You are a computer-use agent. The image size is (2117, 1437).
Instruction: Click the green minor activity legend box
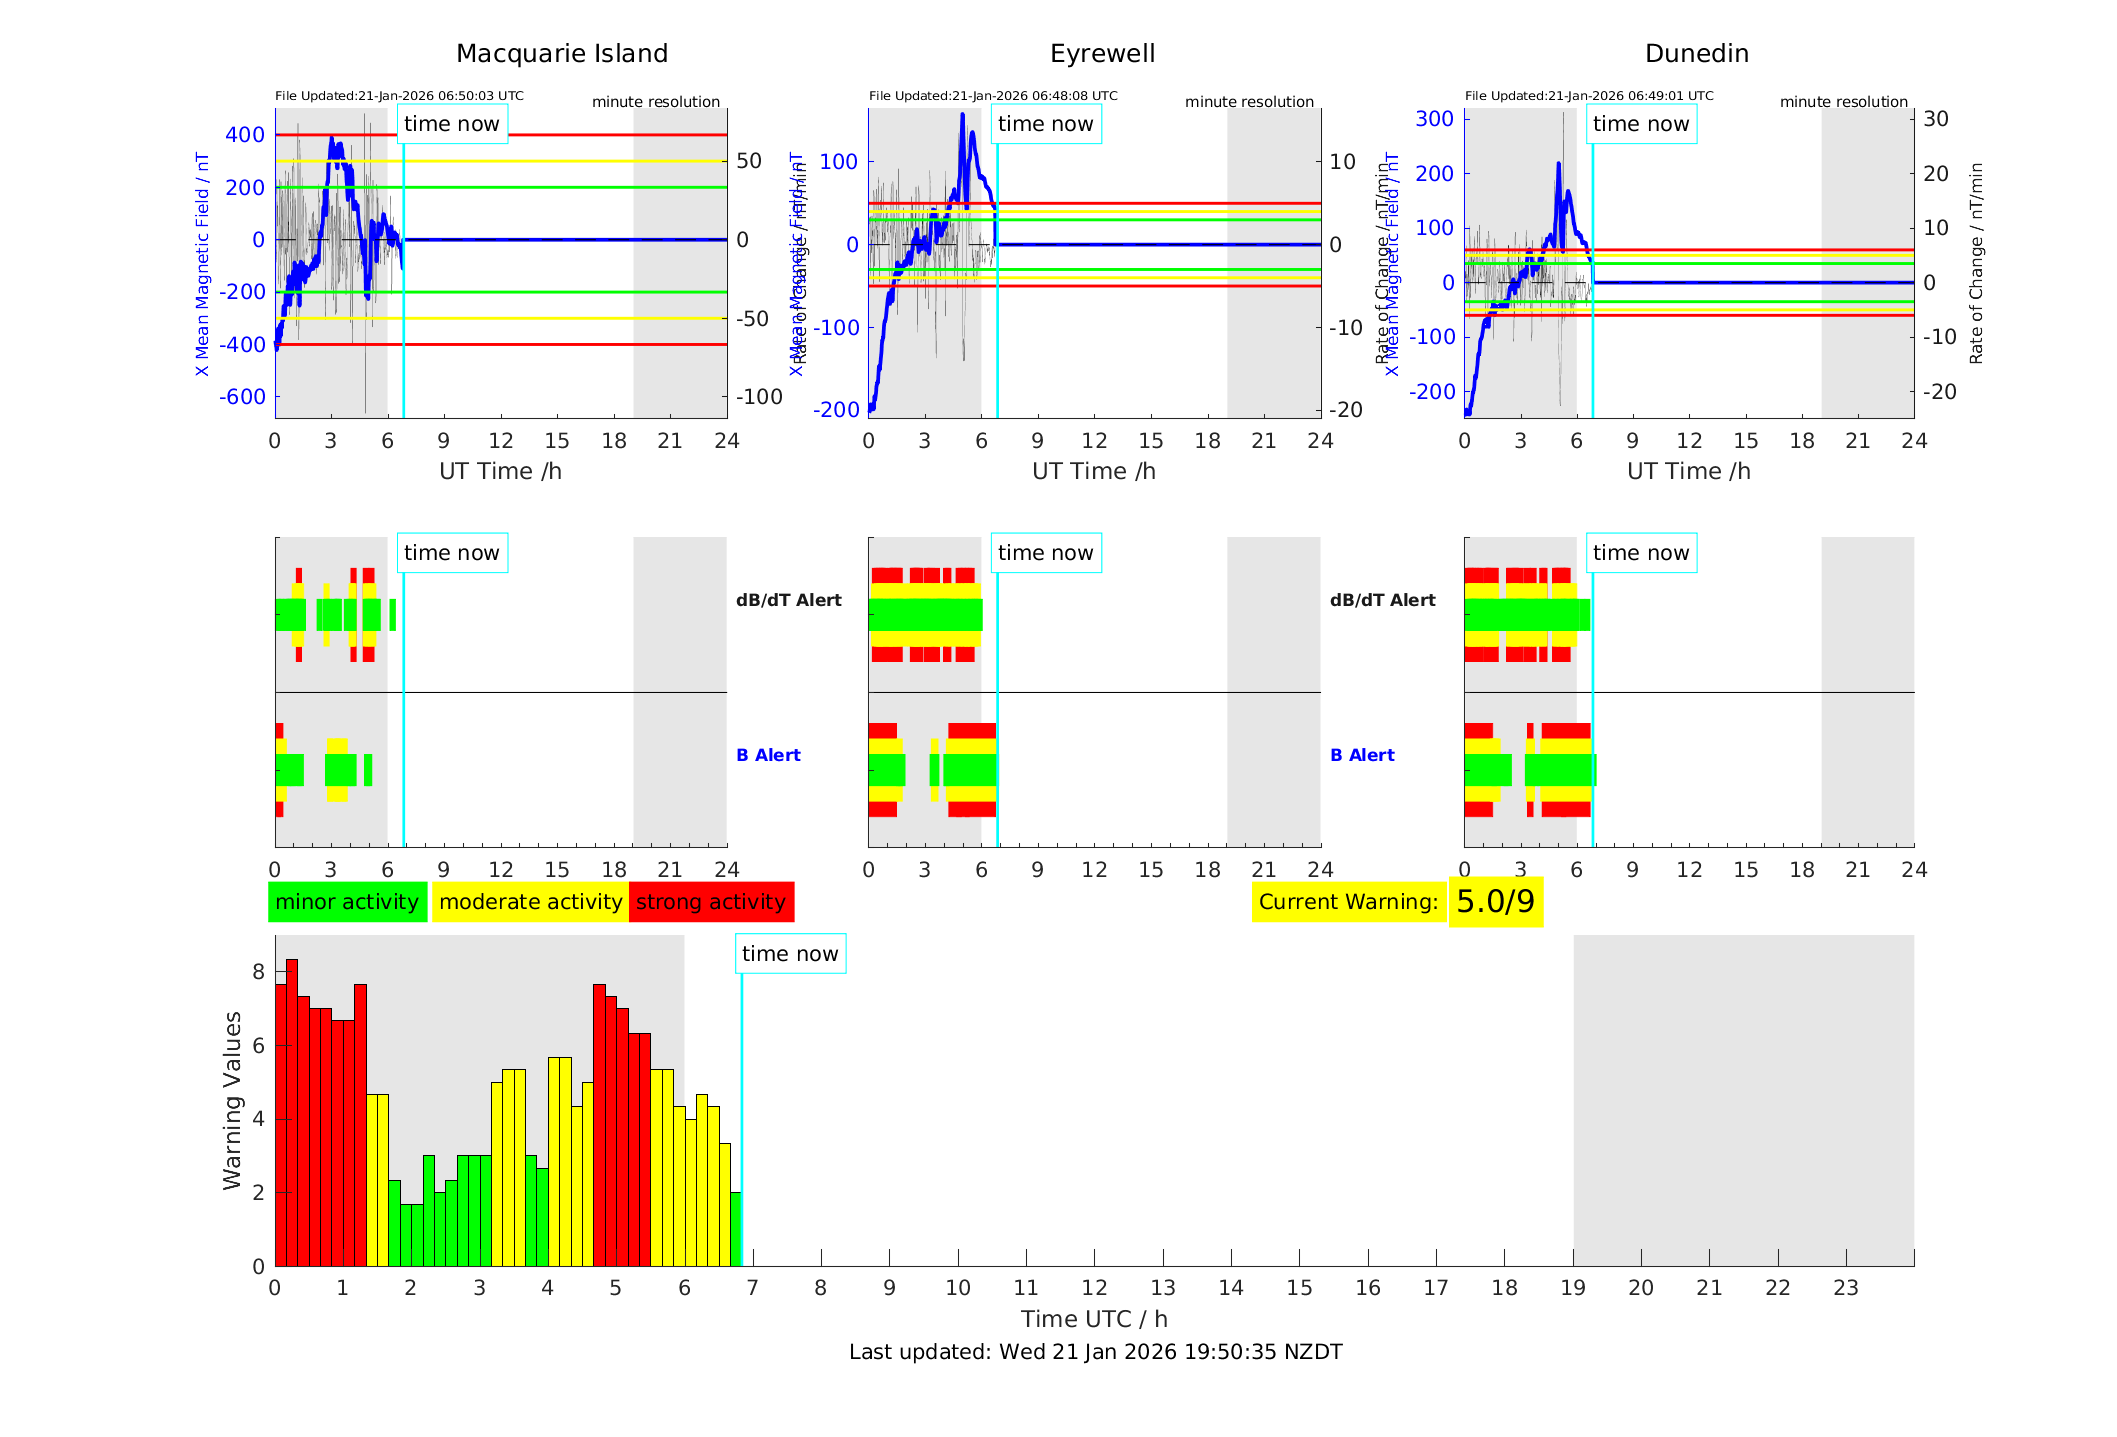[347, 902]
